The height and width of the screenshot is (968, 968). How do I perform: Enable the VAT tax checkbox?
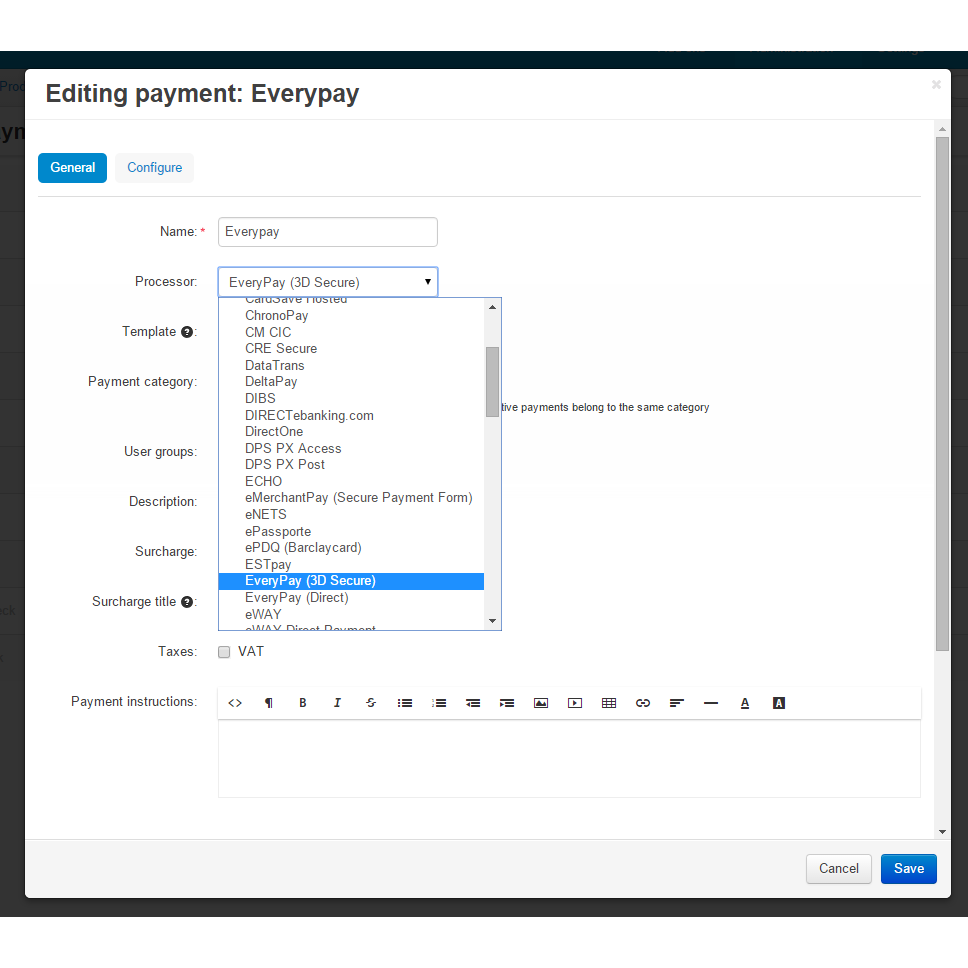(224, 652)
